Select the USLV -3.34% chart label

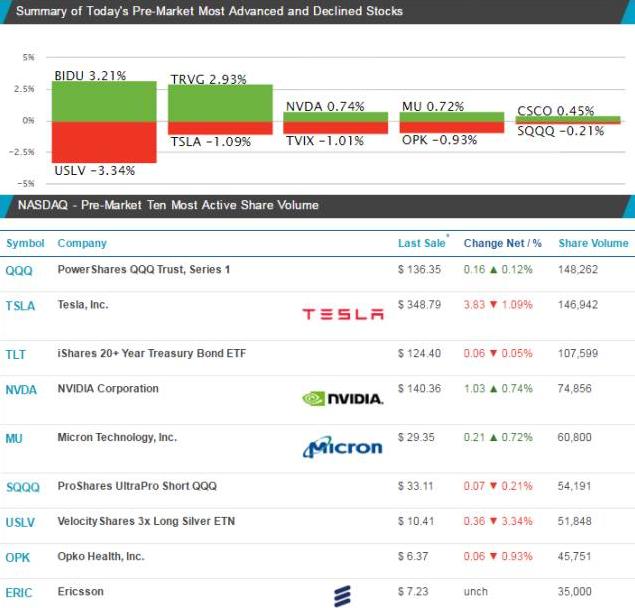(x=95, y=171)
